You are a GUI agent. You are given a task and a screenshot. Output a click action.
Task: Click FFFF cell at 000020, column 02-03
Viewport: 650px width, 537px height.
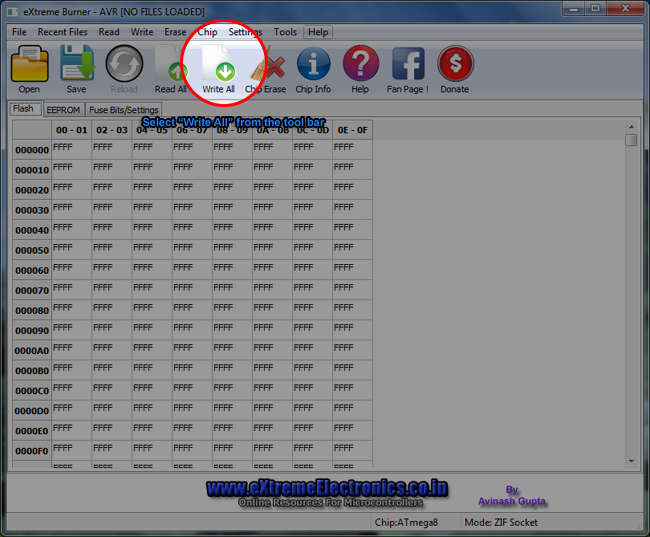[x=112, y=190]
